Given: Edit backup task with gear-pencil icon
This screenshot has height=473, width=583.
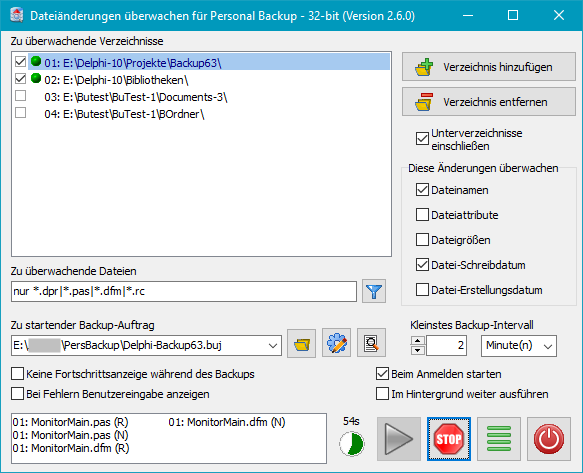Looking at the screenshot, I should pos(336,343).
